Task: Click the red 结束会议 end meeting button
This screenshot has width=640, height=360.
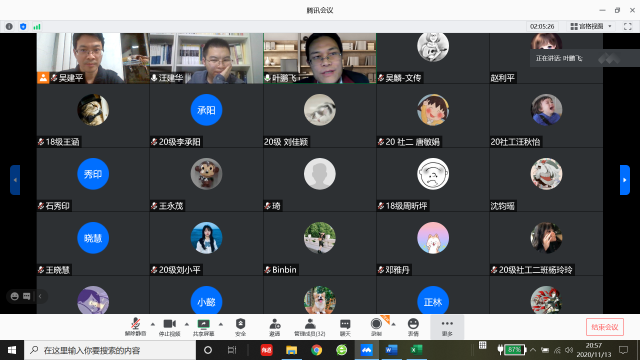Action: (605, 327)
